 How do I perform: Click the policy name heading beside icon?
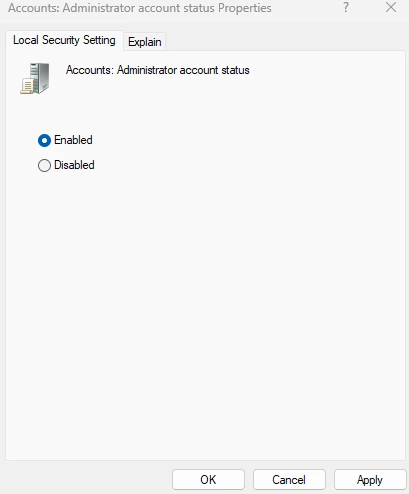coord(158,70)
